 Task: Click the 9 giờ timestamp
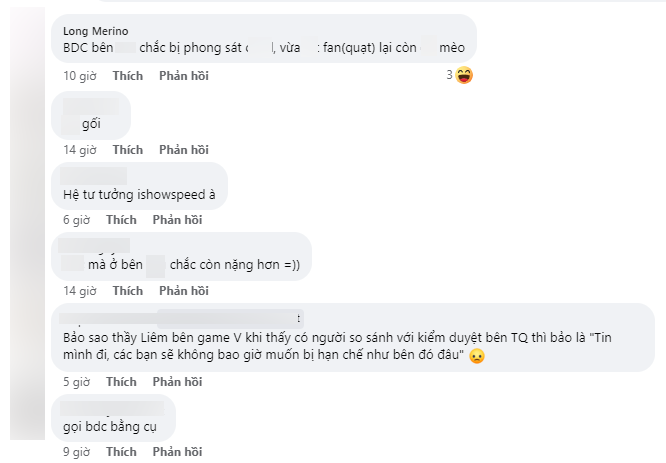(76, 452)
